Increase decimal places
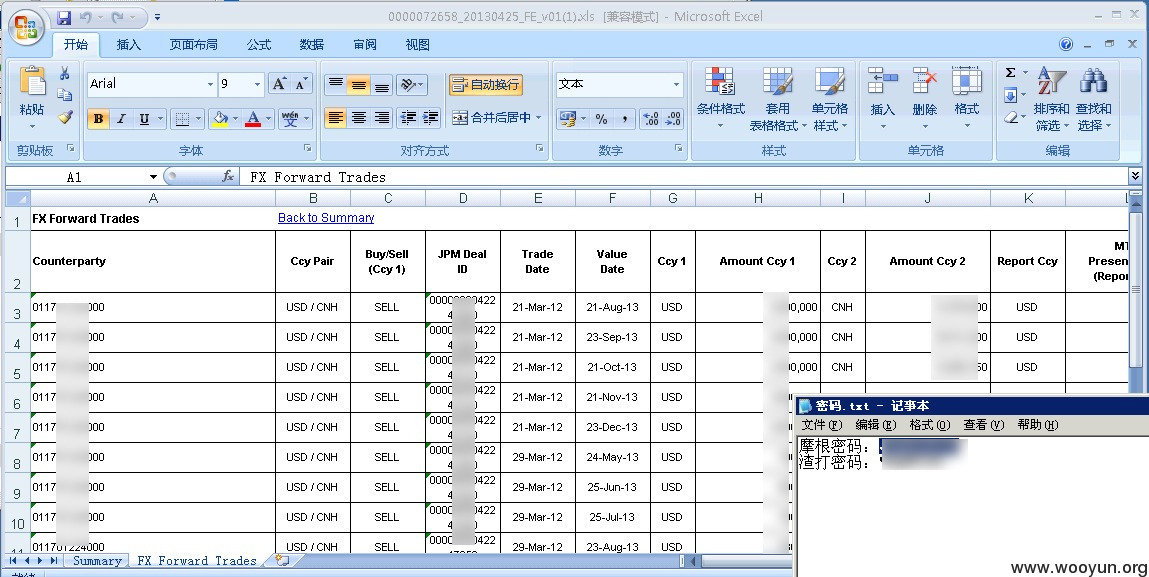 650,119
